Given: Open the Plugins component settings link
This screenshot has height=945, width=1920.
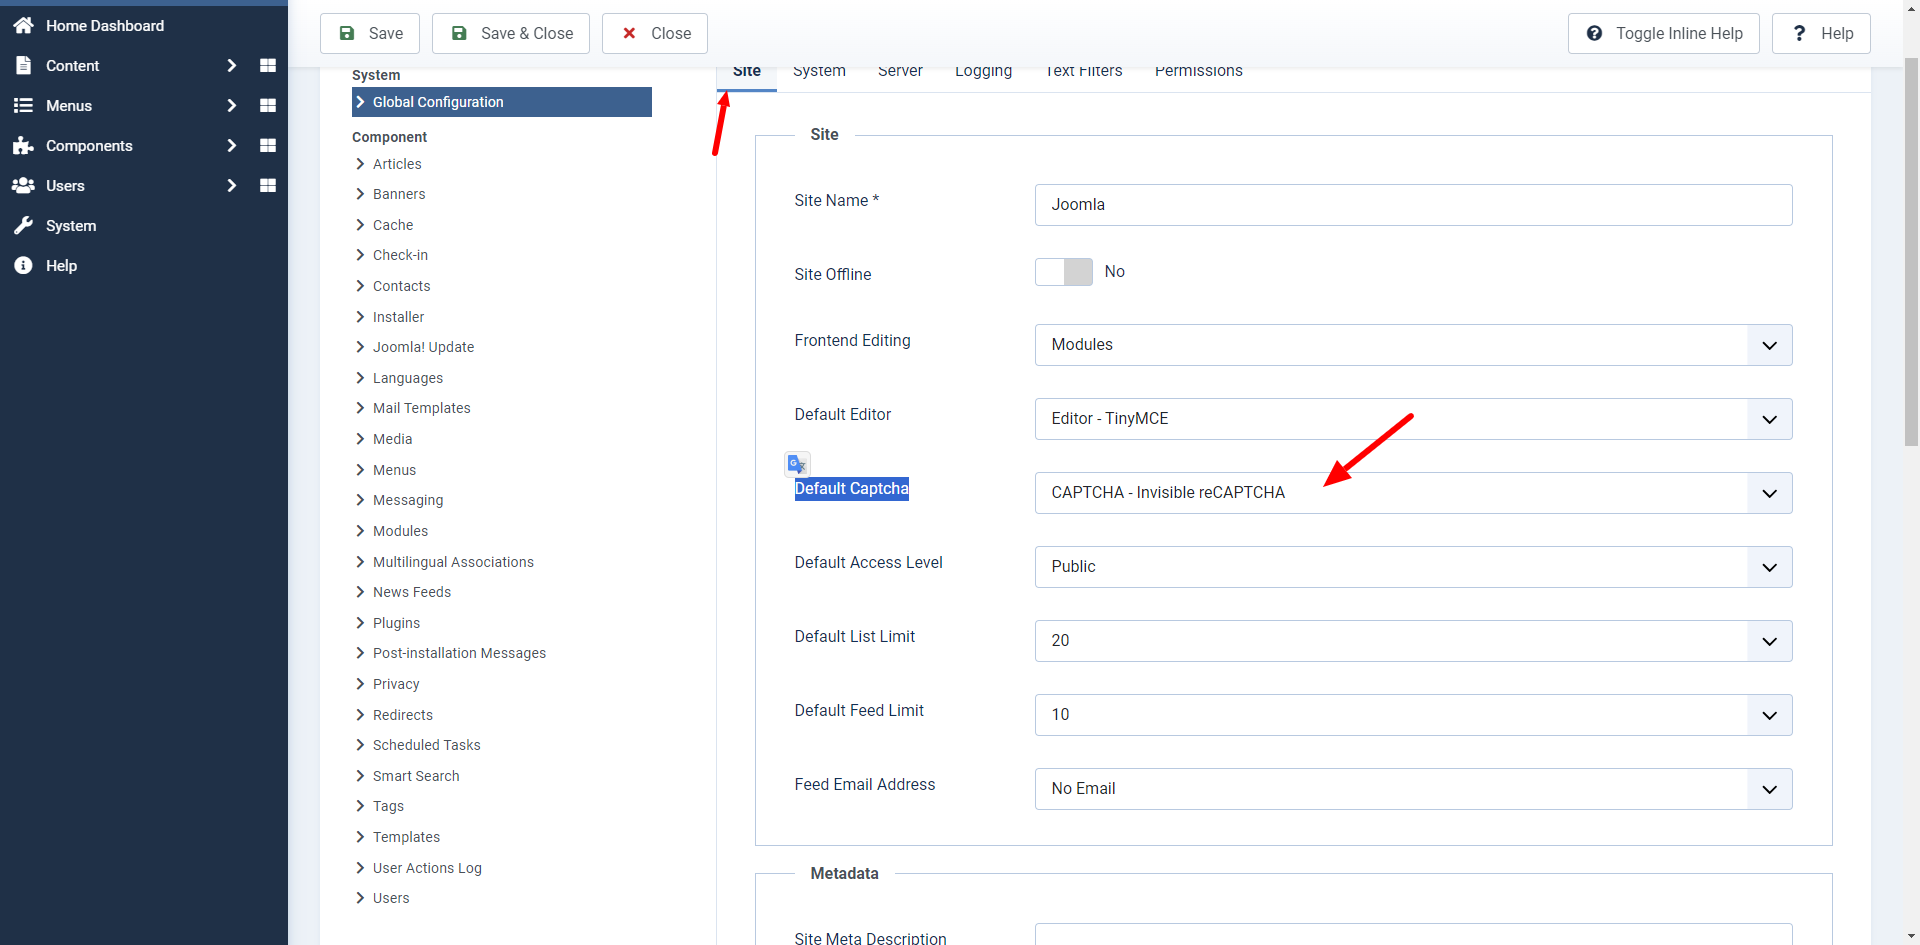Looking at the screenshot, I should 396,623.
